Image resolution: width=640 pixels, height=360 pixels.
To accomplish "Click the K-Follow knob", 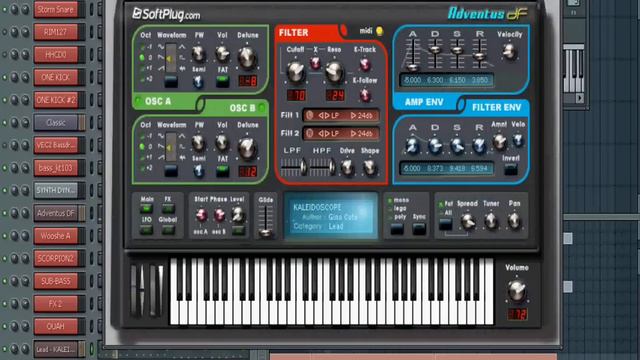I will point(365,95).
